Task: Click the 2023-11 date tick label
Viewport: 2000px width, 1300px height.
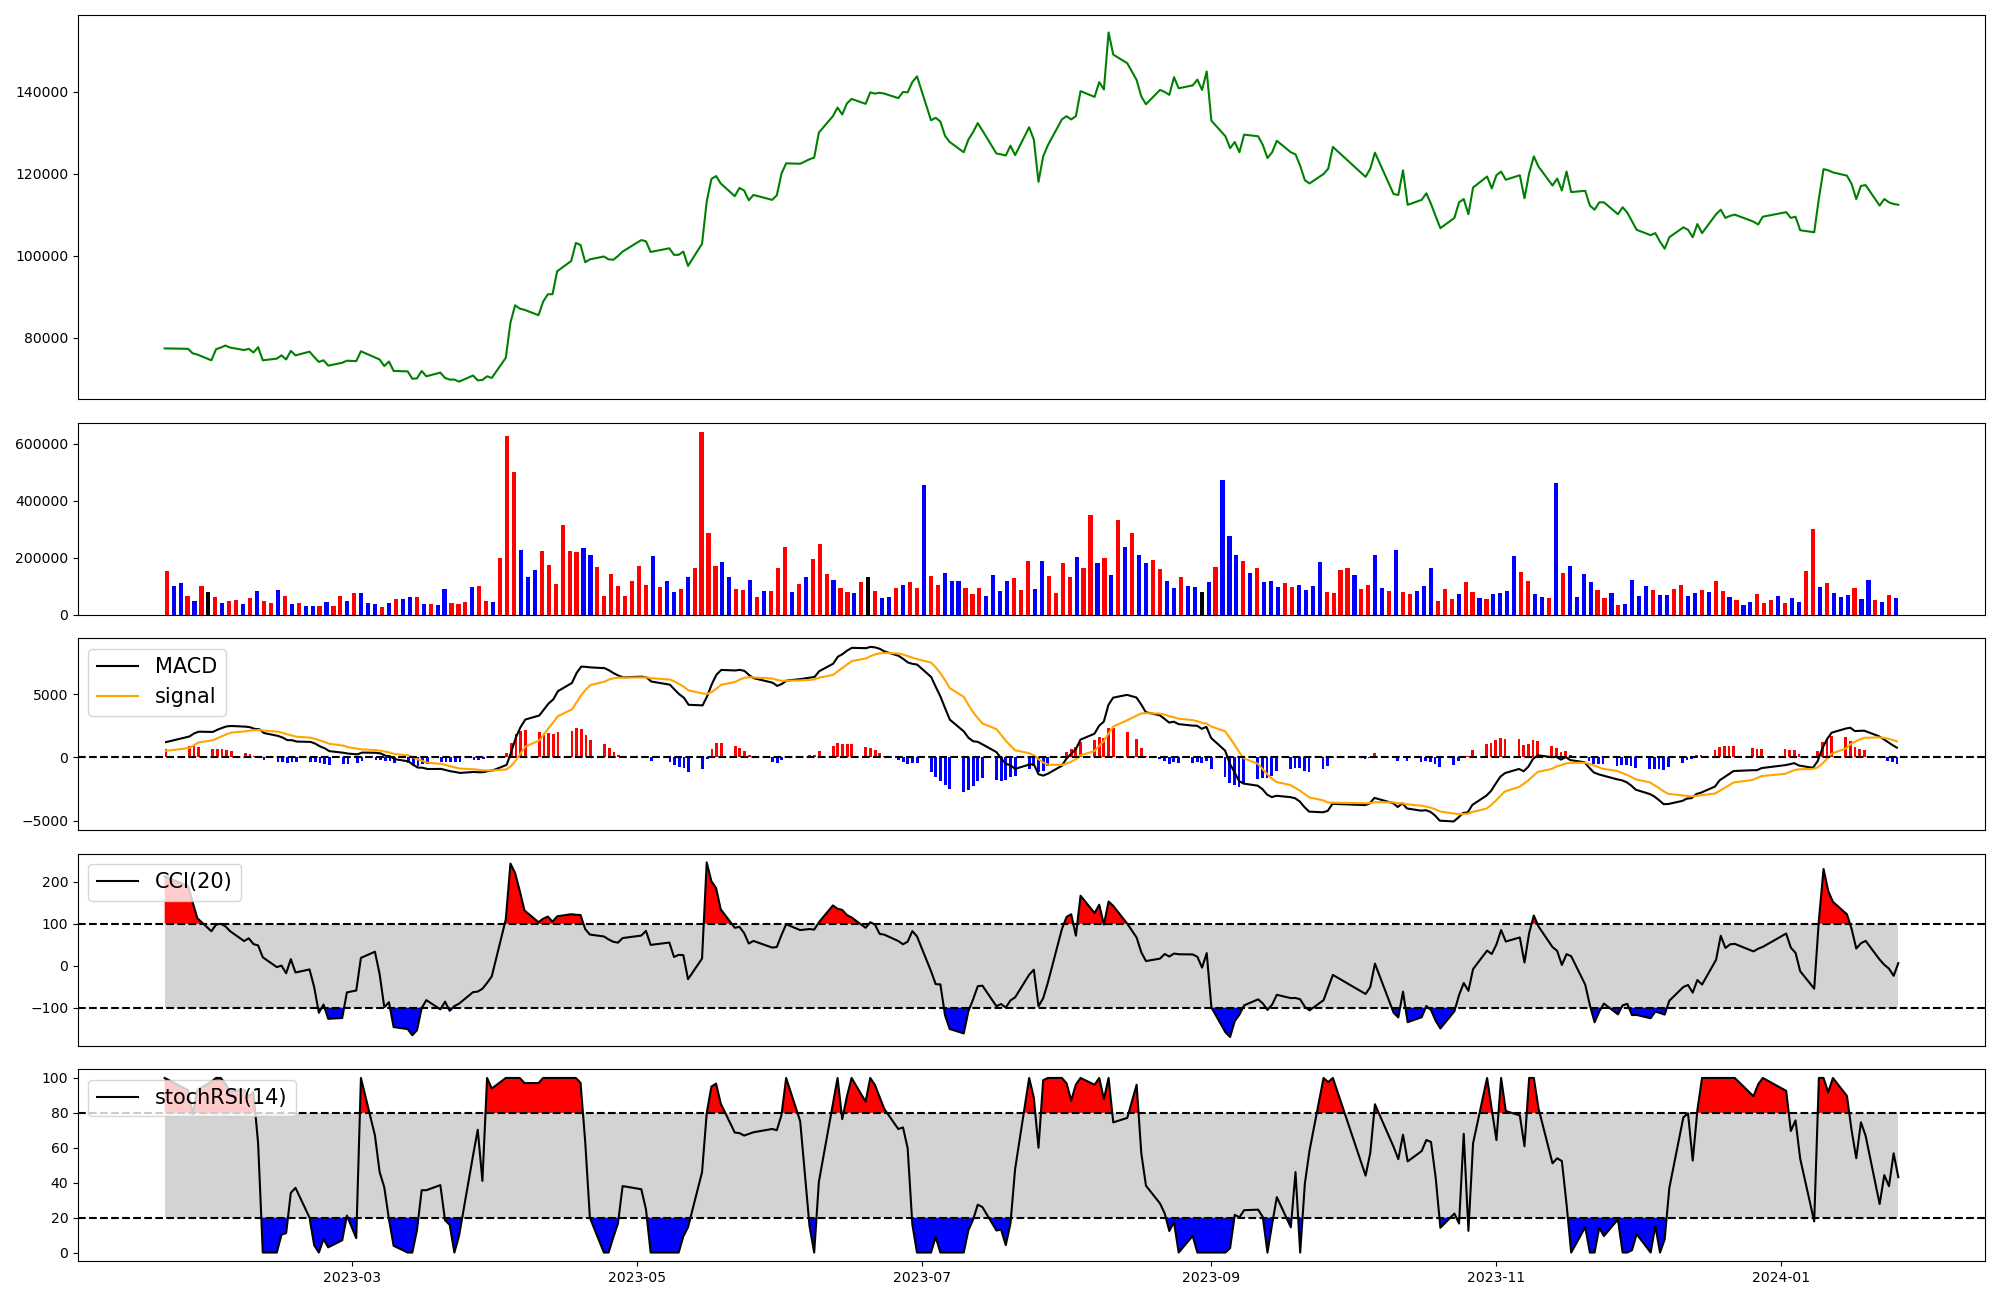Action: click(1496, 1277)
